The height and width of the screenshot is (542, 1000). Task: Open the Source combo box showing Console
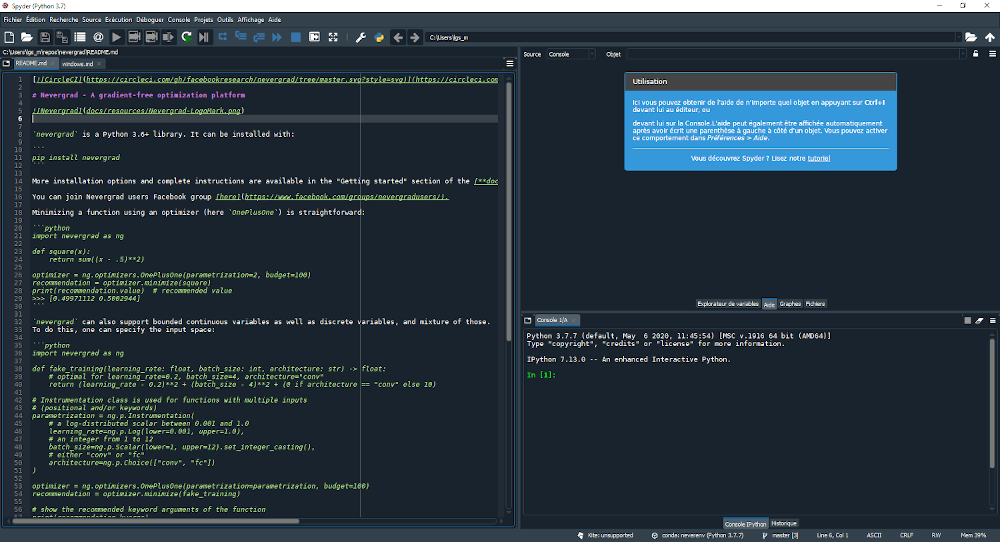[571, 54]
